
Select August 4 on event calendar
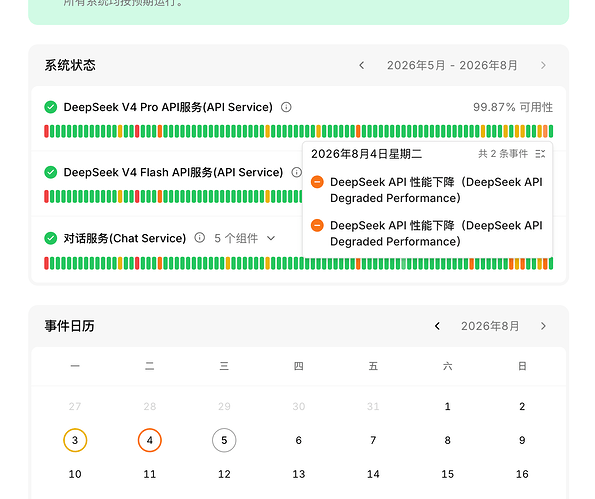click(x=150, y=440)
